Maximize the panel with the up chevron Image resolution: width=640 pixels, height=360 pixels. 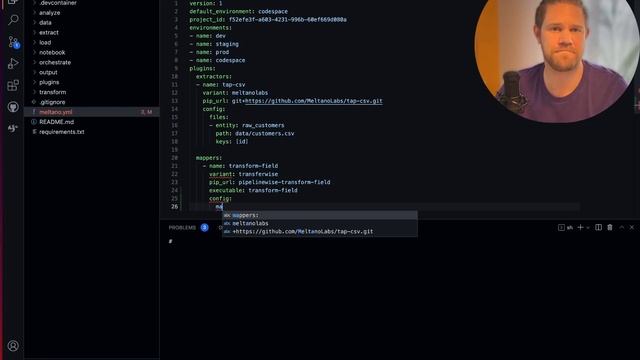(x=622, y=227)
